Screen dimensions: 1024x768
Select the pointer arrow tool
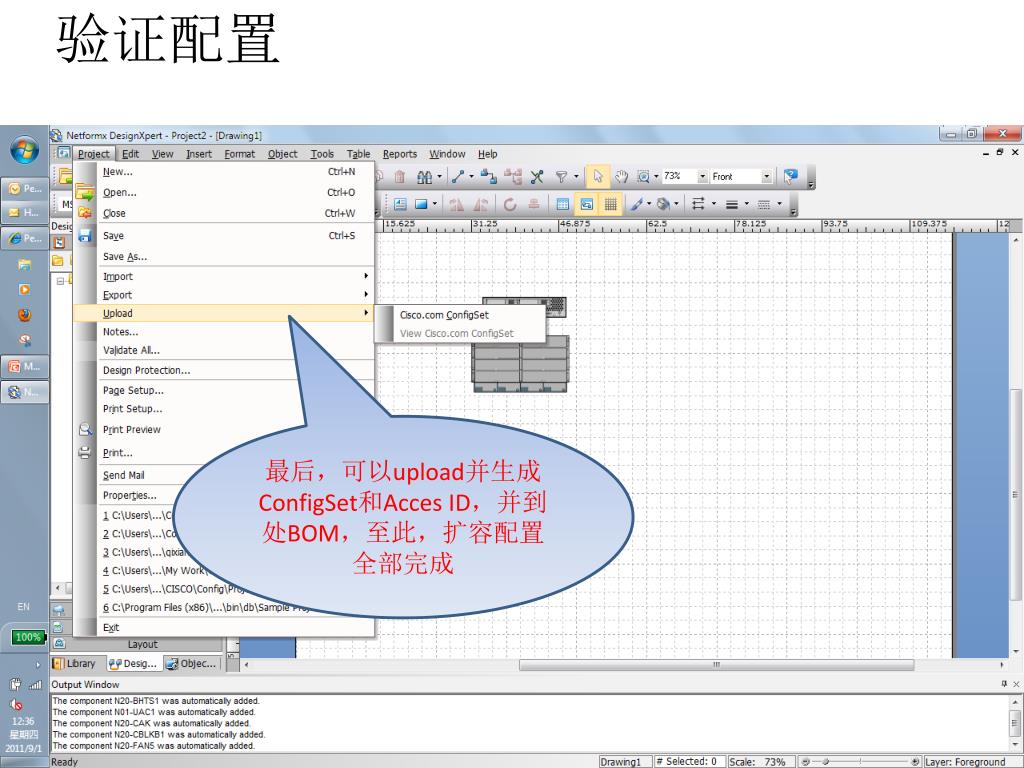pos(597,176)
